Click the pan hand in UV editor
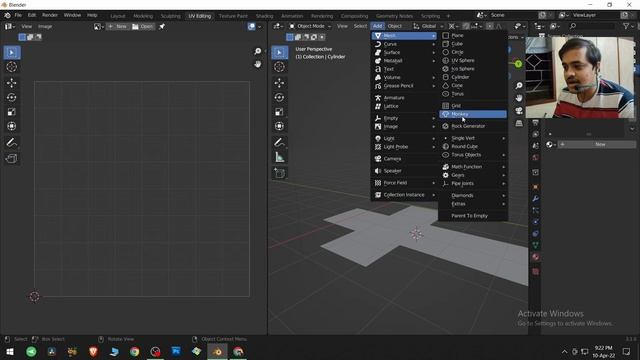Screen dimensions: 640x360 click(258, 64)
